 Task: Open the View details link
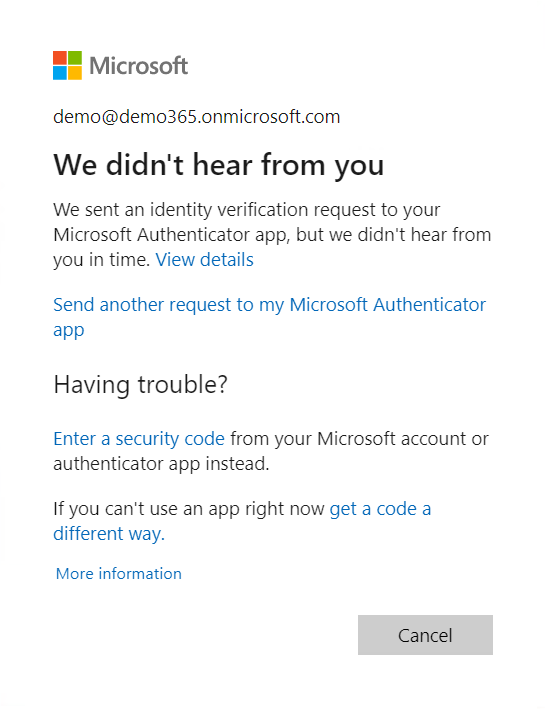(204, 260)
